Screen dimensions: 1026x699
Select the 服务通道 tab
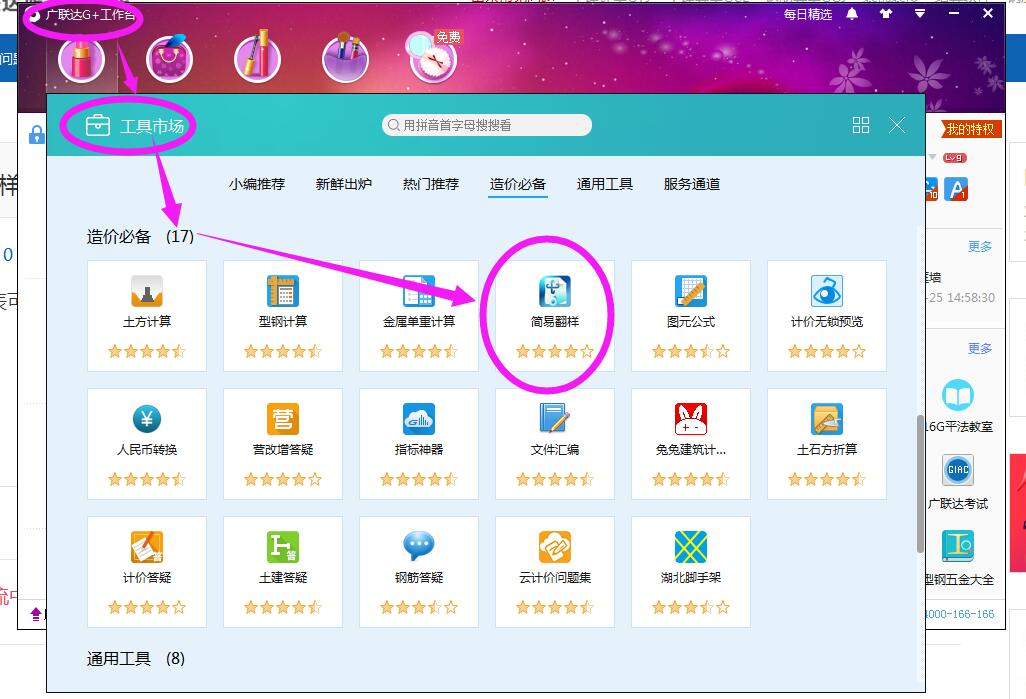[692, 184]
